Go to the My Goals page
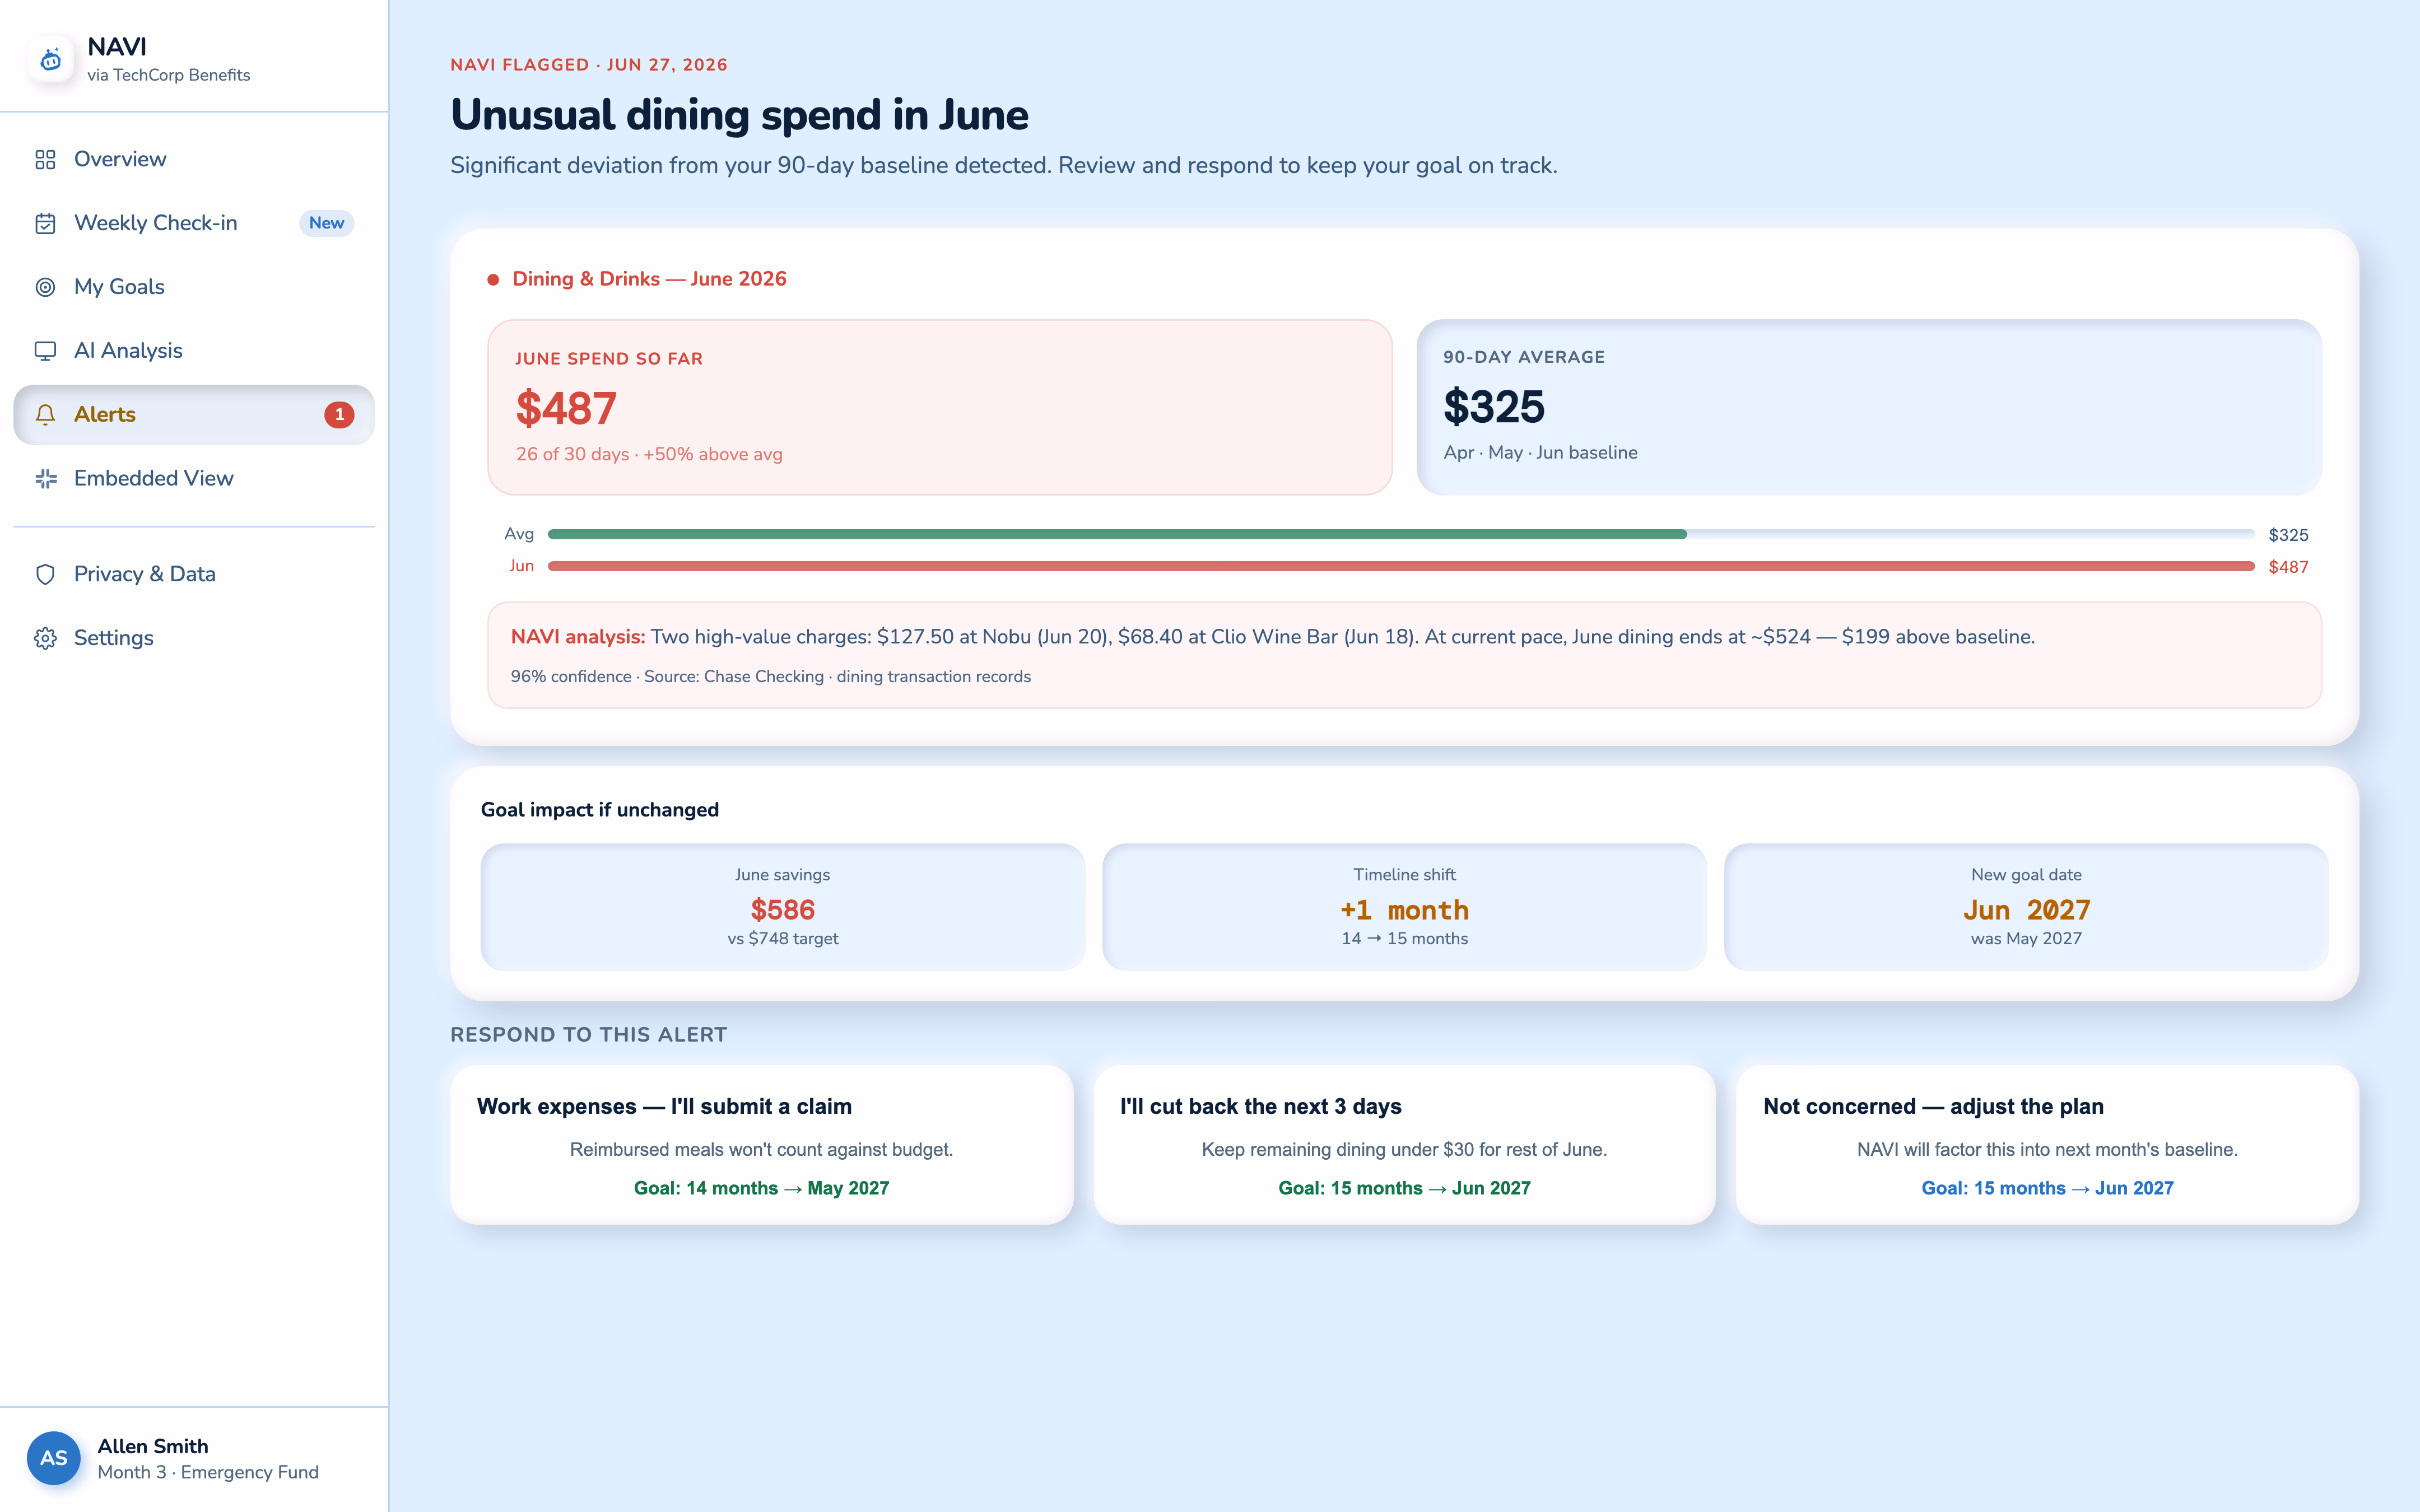This screenshot has height=1512, width=2420. (x=194, y=287)
